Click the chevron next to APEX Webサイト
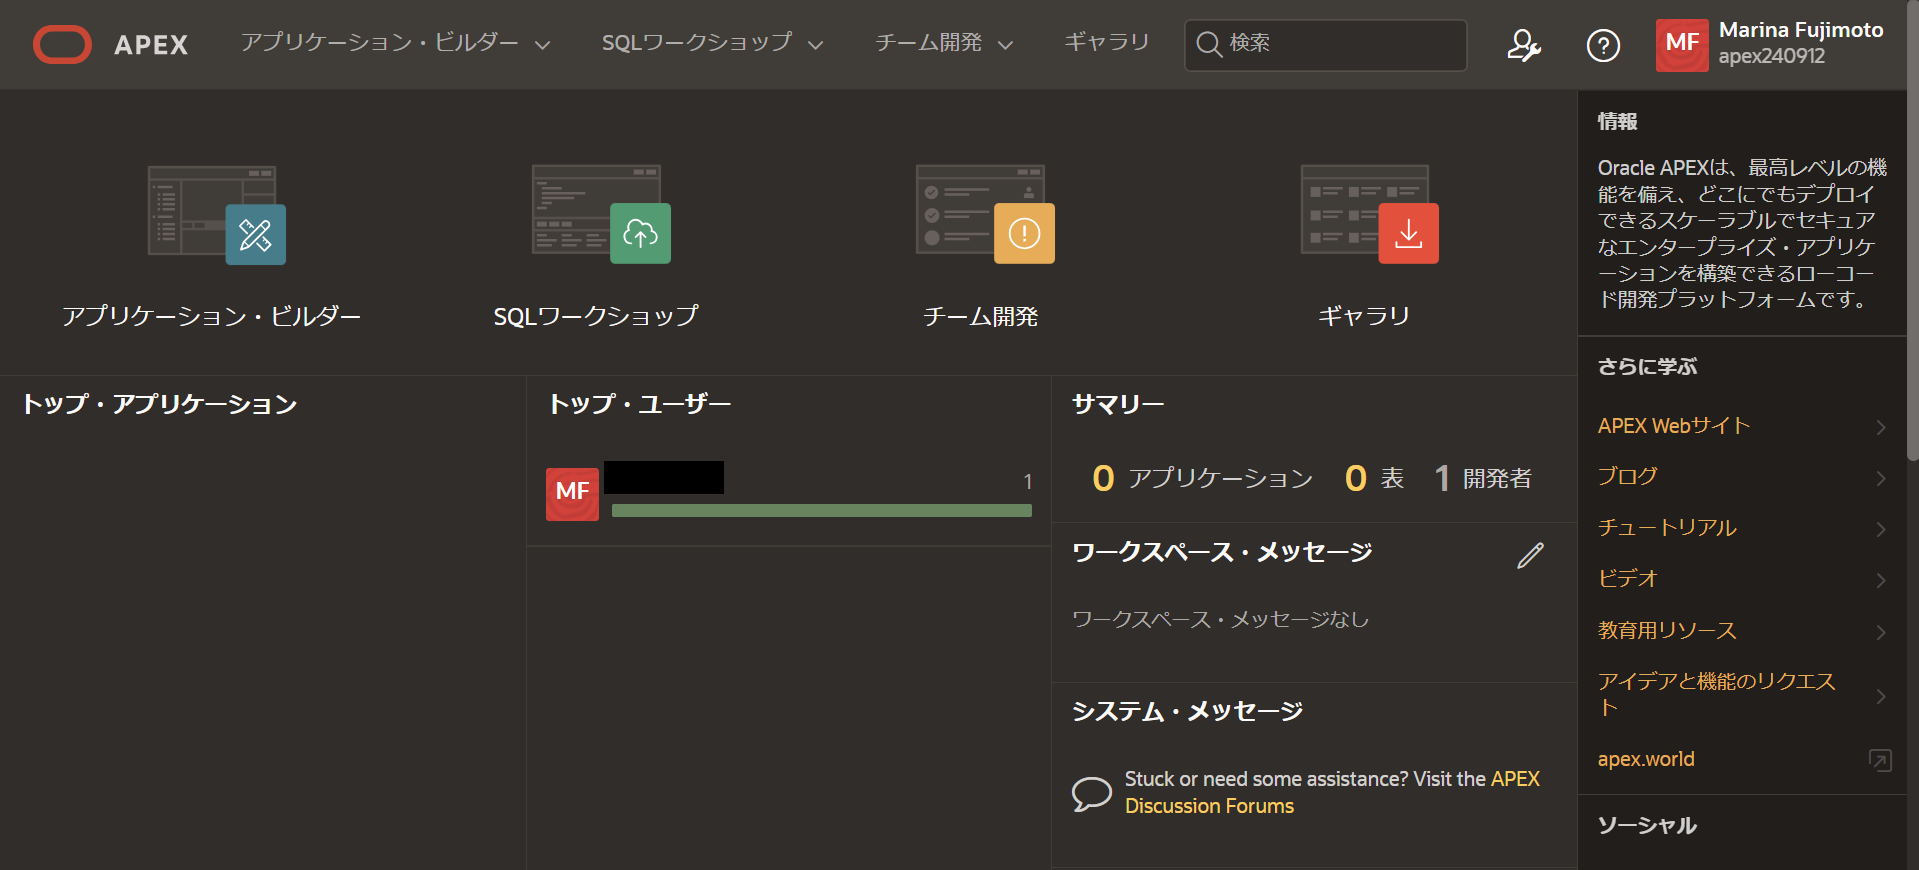This screenshot has height=870, width=1919. [1880, 427]
